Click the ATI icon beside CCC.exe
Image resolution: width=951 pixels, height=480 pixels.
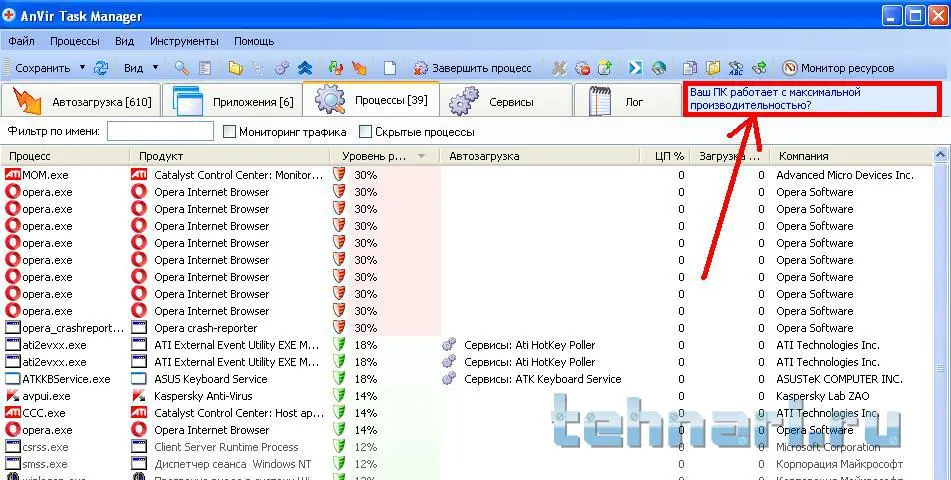coord(12,413)
